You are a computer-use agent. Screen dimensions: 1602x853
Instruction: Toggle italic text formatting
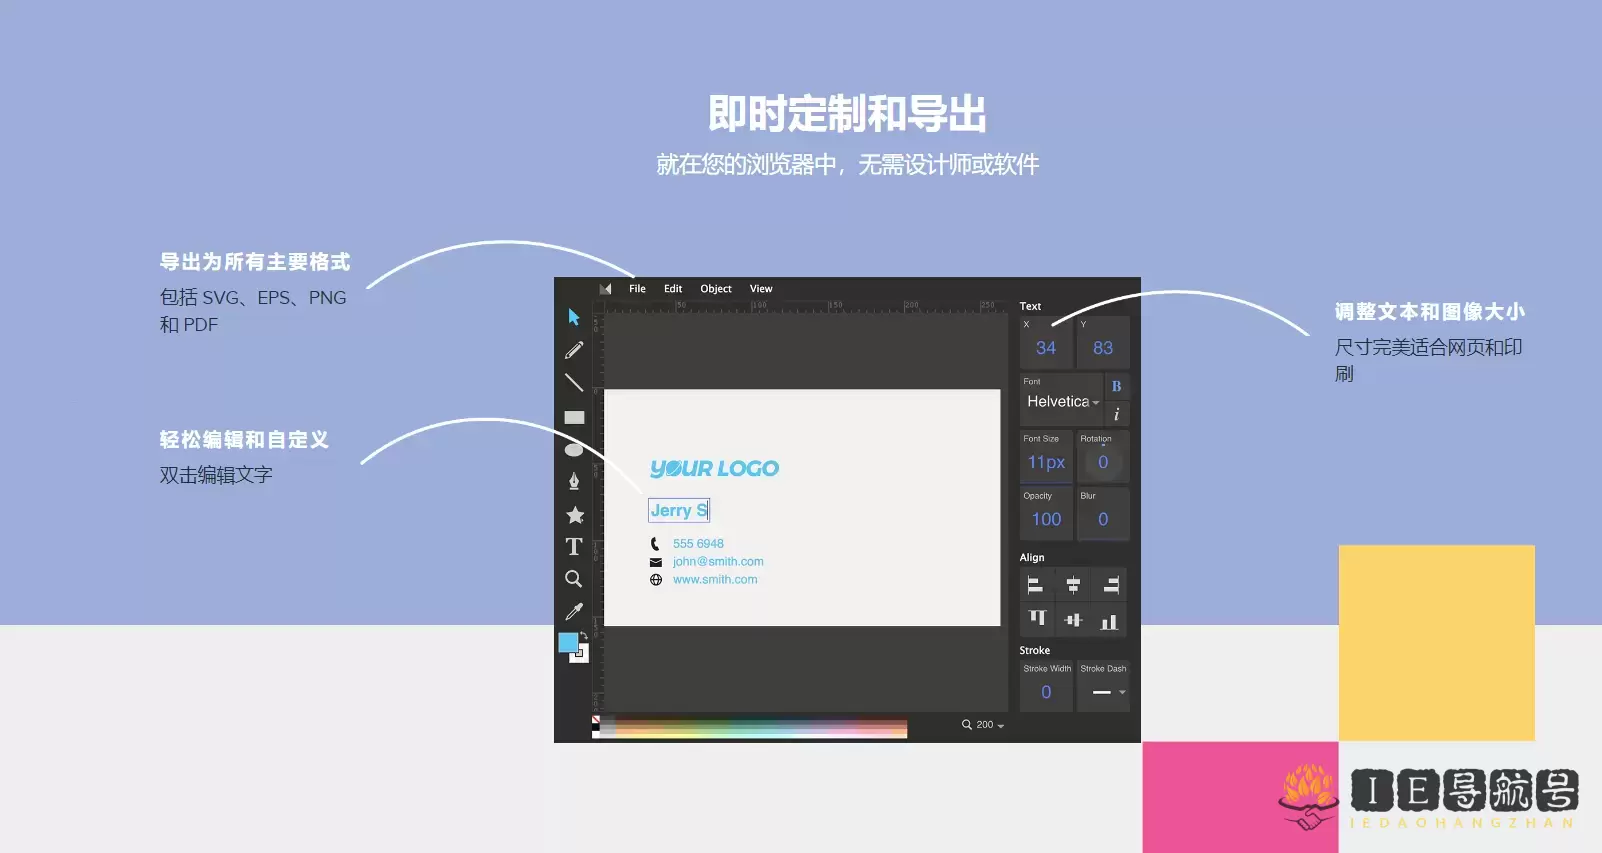pos(1116,414)
